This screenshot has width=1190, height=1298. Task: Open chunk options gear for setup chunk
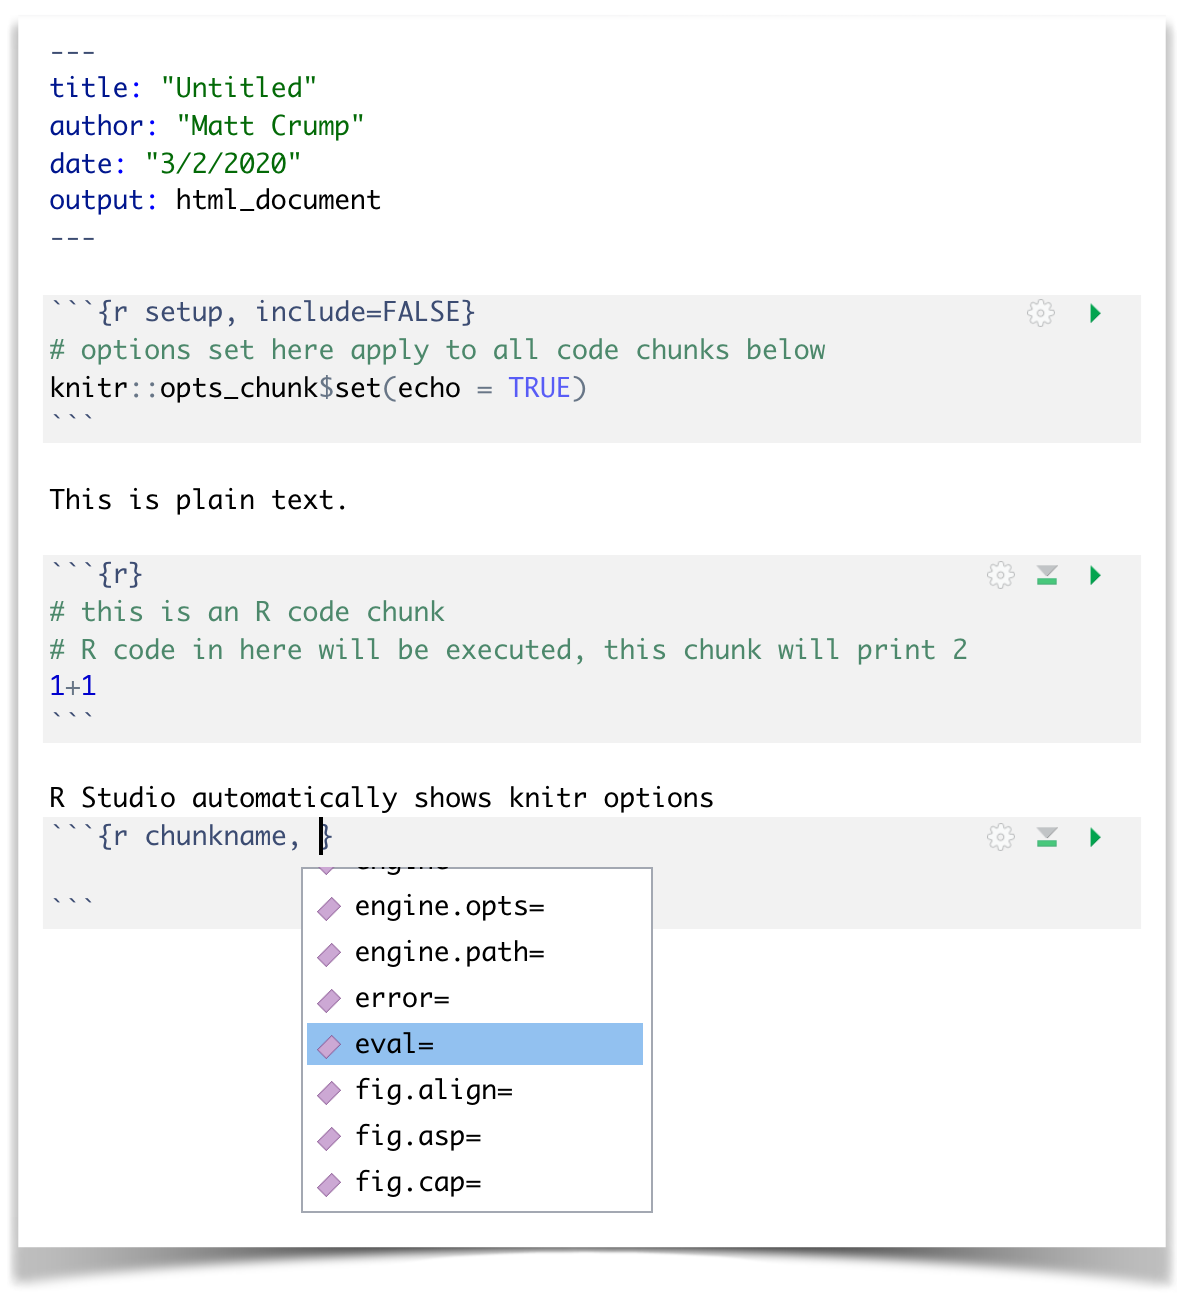[1041, 313]
